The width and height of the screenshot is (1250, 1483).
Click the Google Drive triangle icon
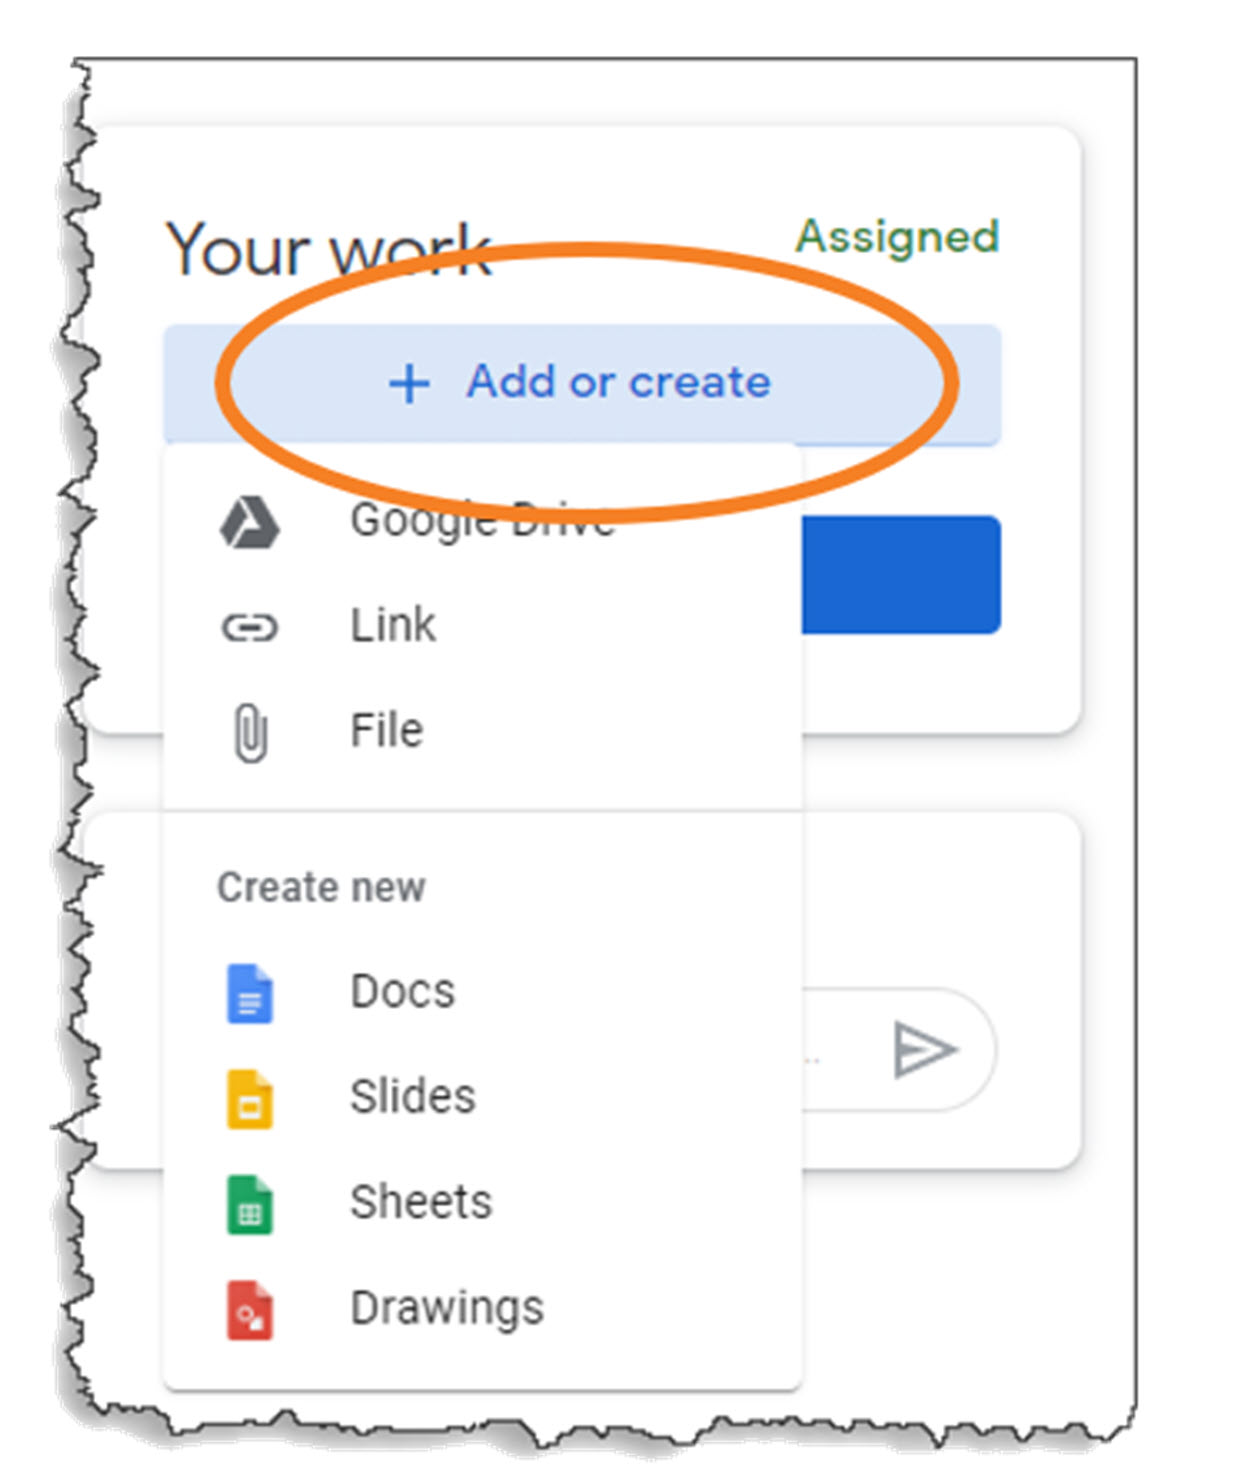coord(249,522)
